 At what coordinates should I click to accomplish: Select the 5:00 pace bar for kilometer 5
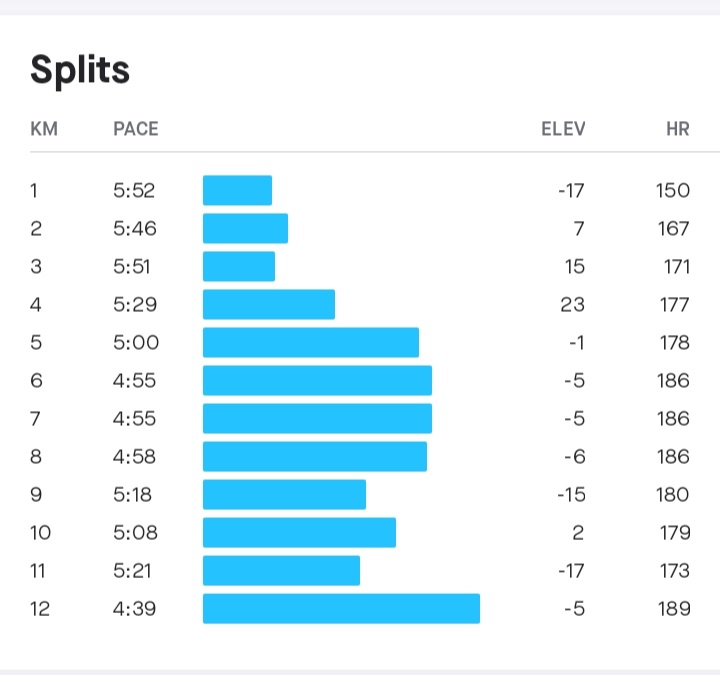pyautogui.click(x=311, y=343)
